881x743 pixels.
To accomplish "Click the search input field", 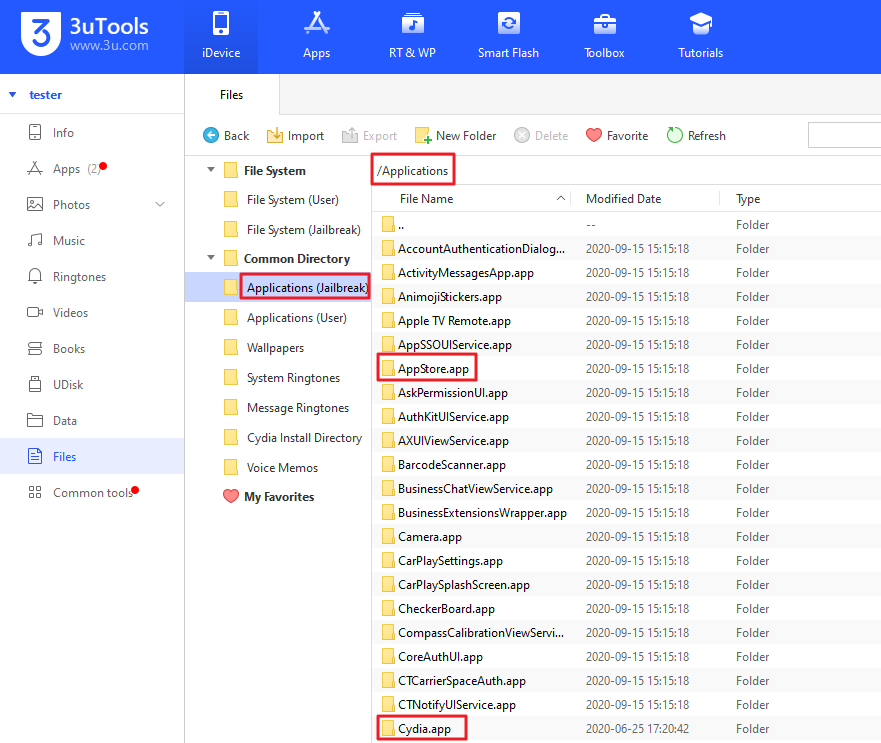I will pyautogui.click(x=844, y=135).
